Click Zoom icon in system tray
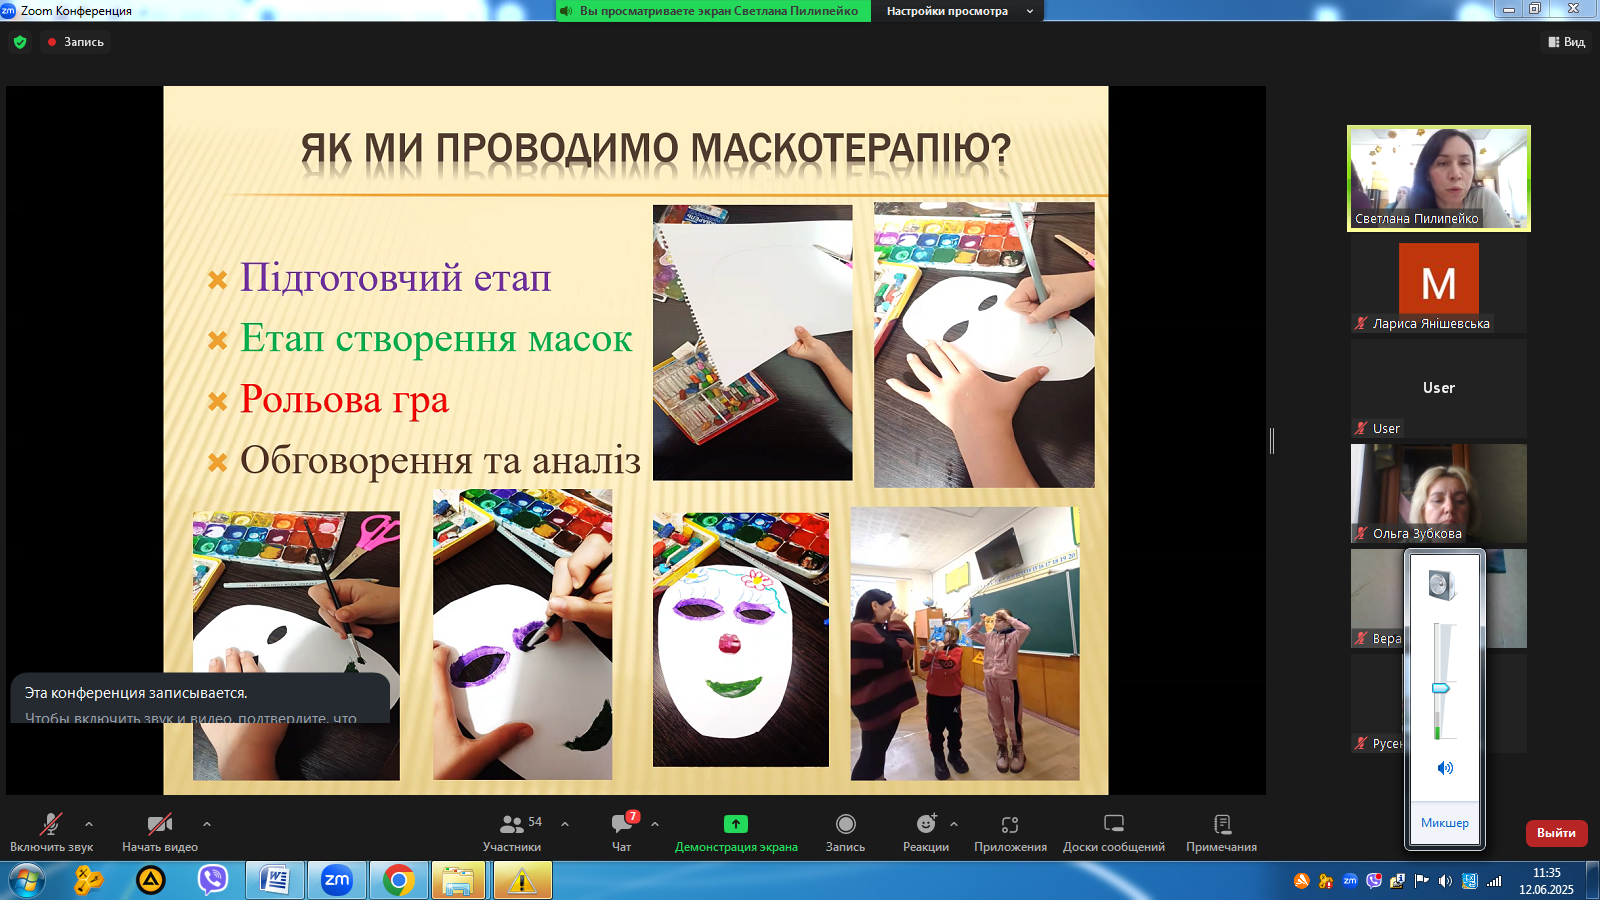The height and width of the screenshot is (900, 1600). point(1350,881)
